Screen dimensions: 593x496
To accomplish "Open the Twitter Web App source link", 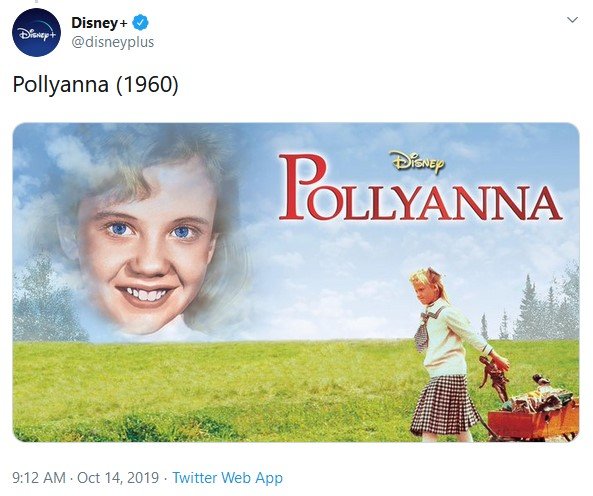I will pyautogui.click(x=228, y=477).
